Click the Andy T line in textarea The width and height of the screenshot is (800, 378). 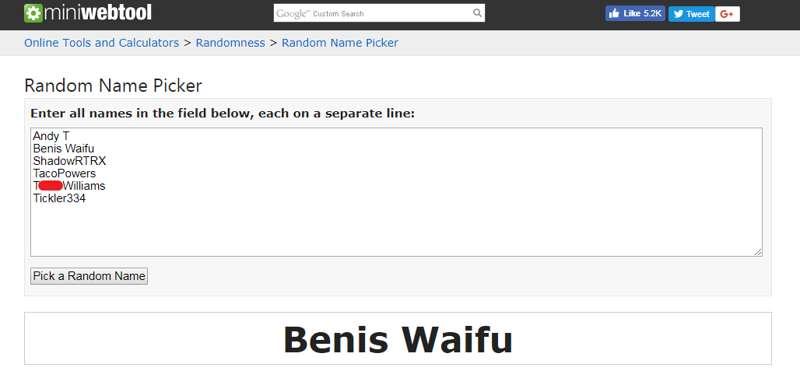click(x=51, y=136)
